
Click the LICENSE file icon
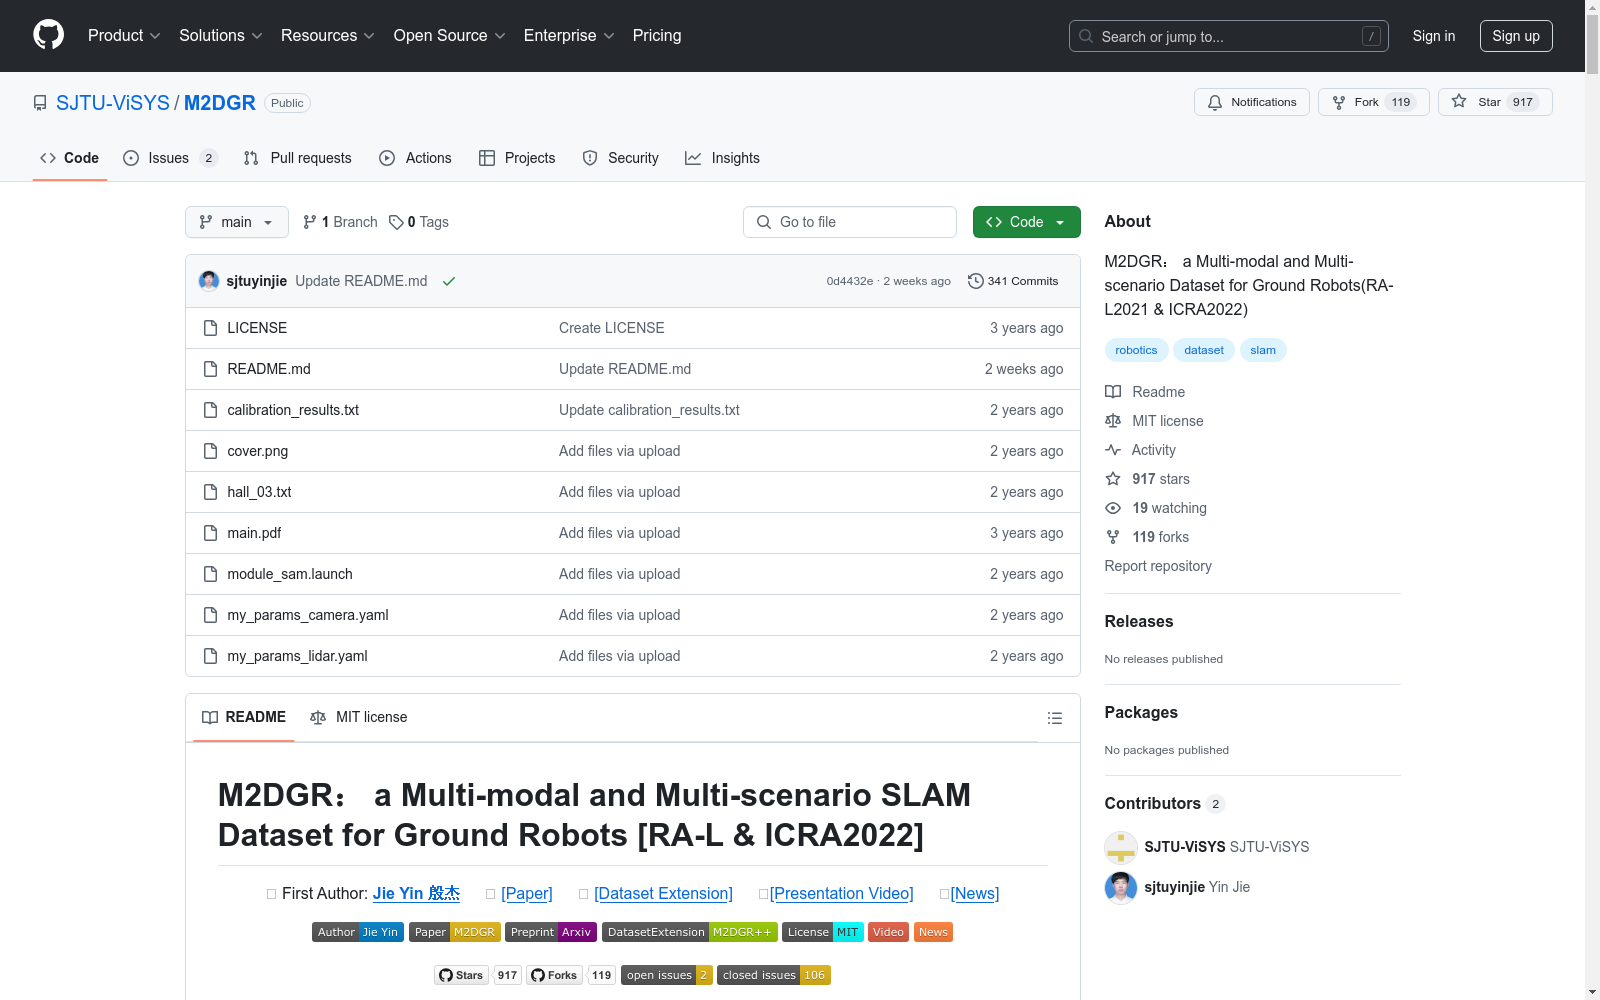210,328
